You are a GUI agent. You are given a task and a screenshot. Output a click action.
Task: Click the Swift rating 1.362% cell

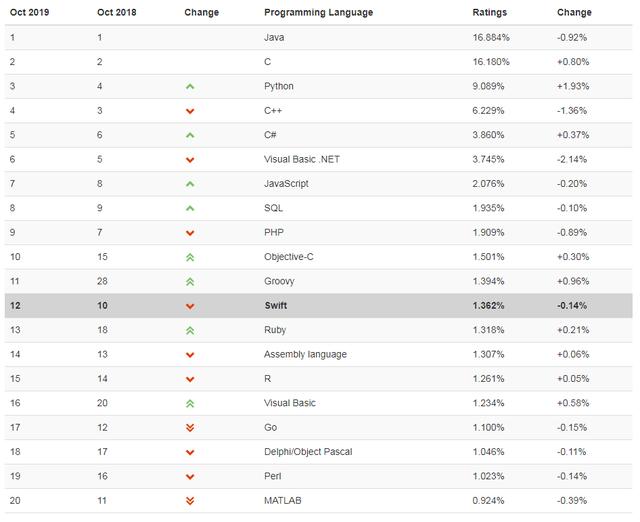pyautogui.click(x=488, y=306)
